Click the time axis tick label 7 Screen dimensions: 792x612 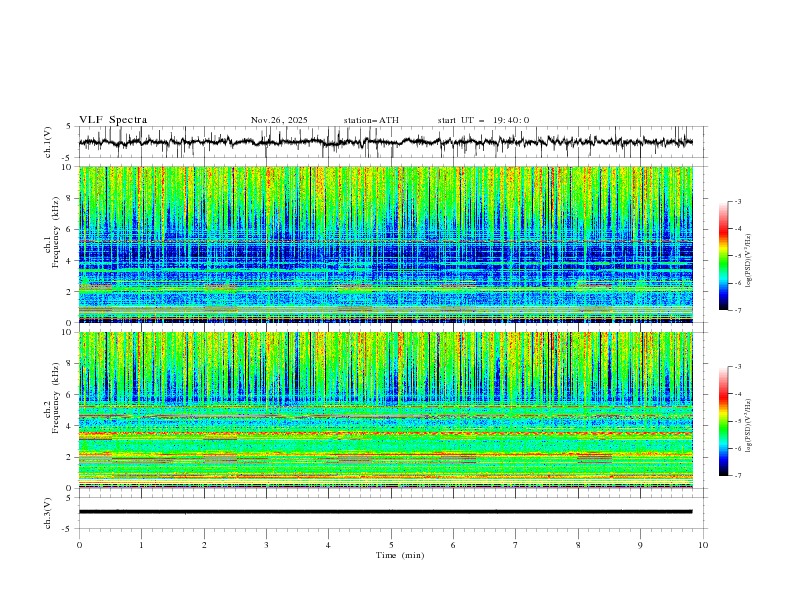tap(516, 545)
